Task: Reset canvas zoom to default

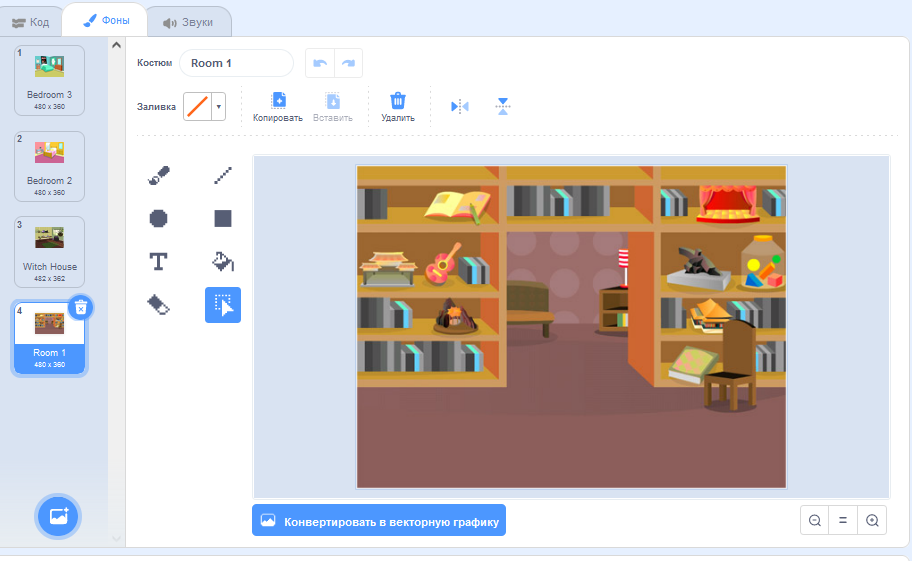Action: pyautogui.click(x=843, y=520)
